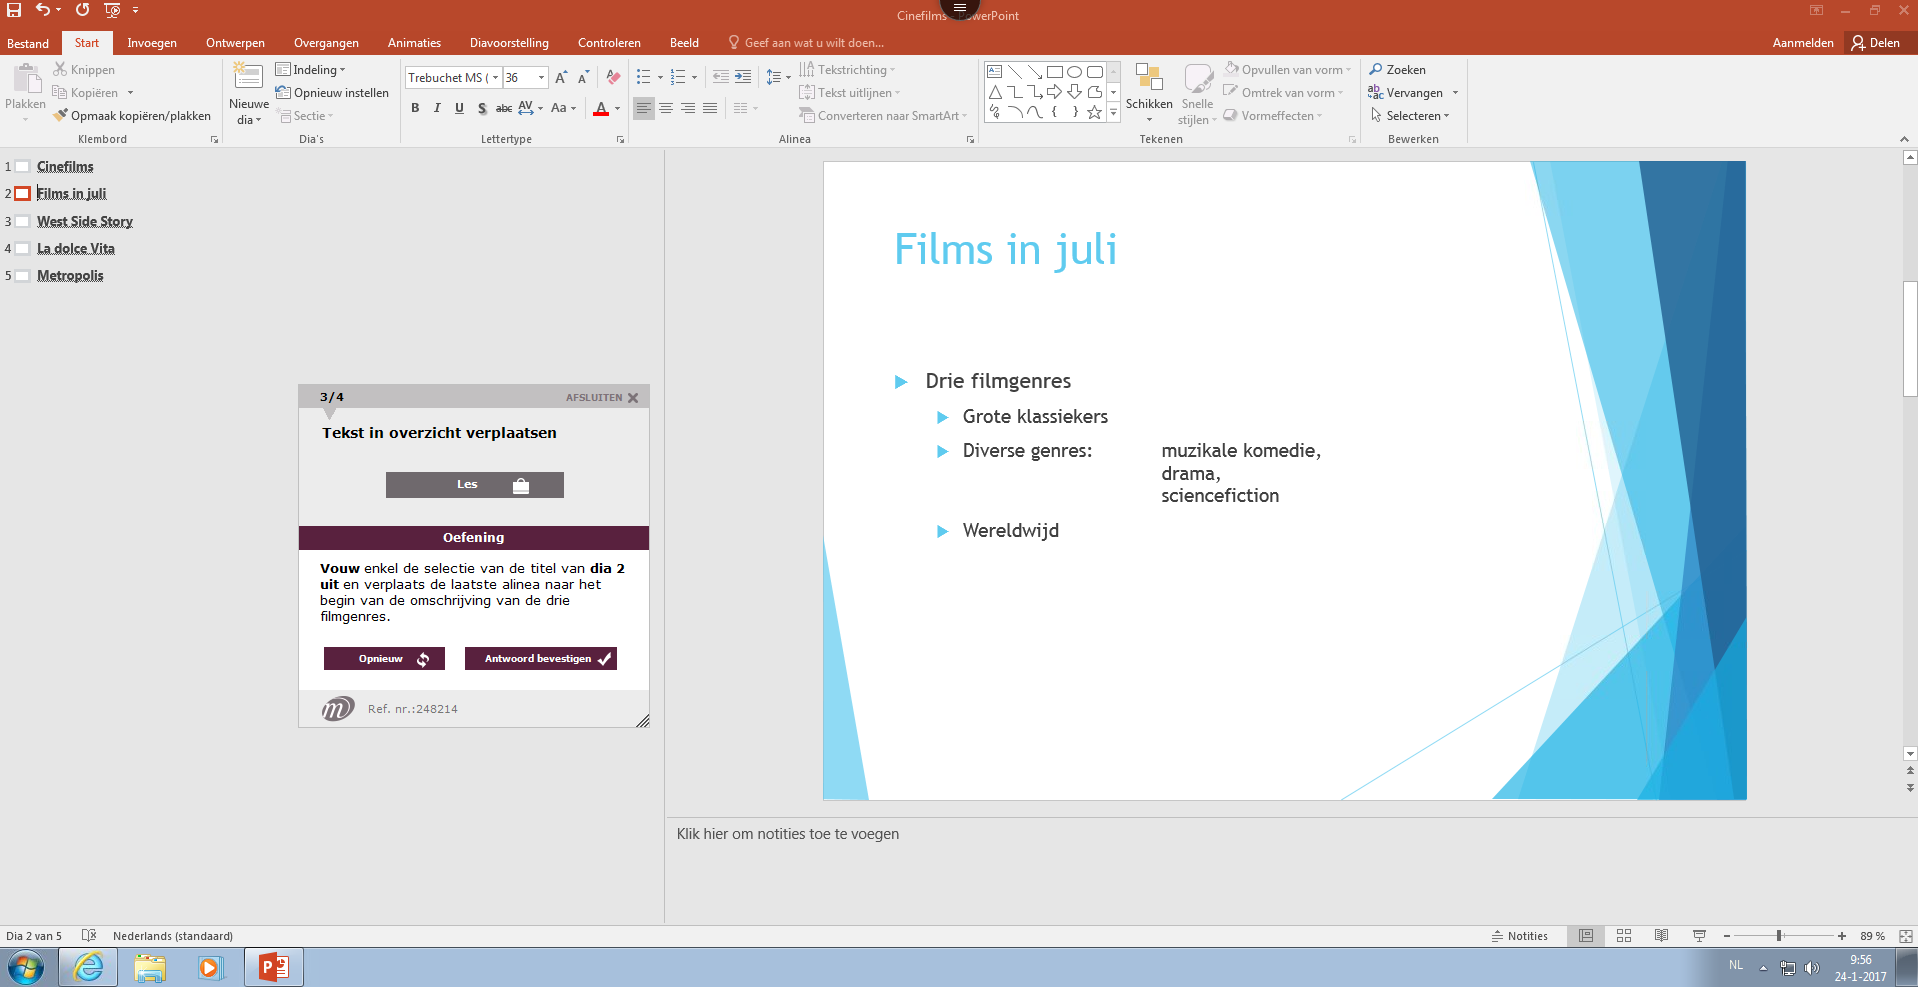Open the Indeling layout dropdown
The width and height of the screenshot is (1918, 987).
311,69
